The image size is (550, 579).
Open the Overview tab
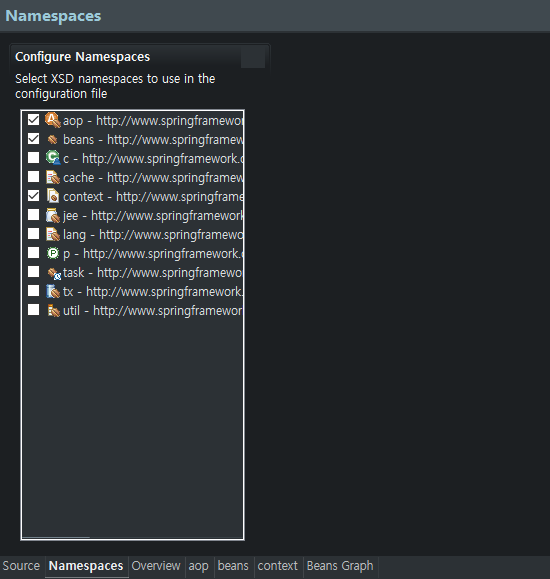coord(156,566)
